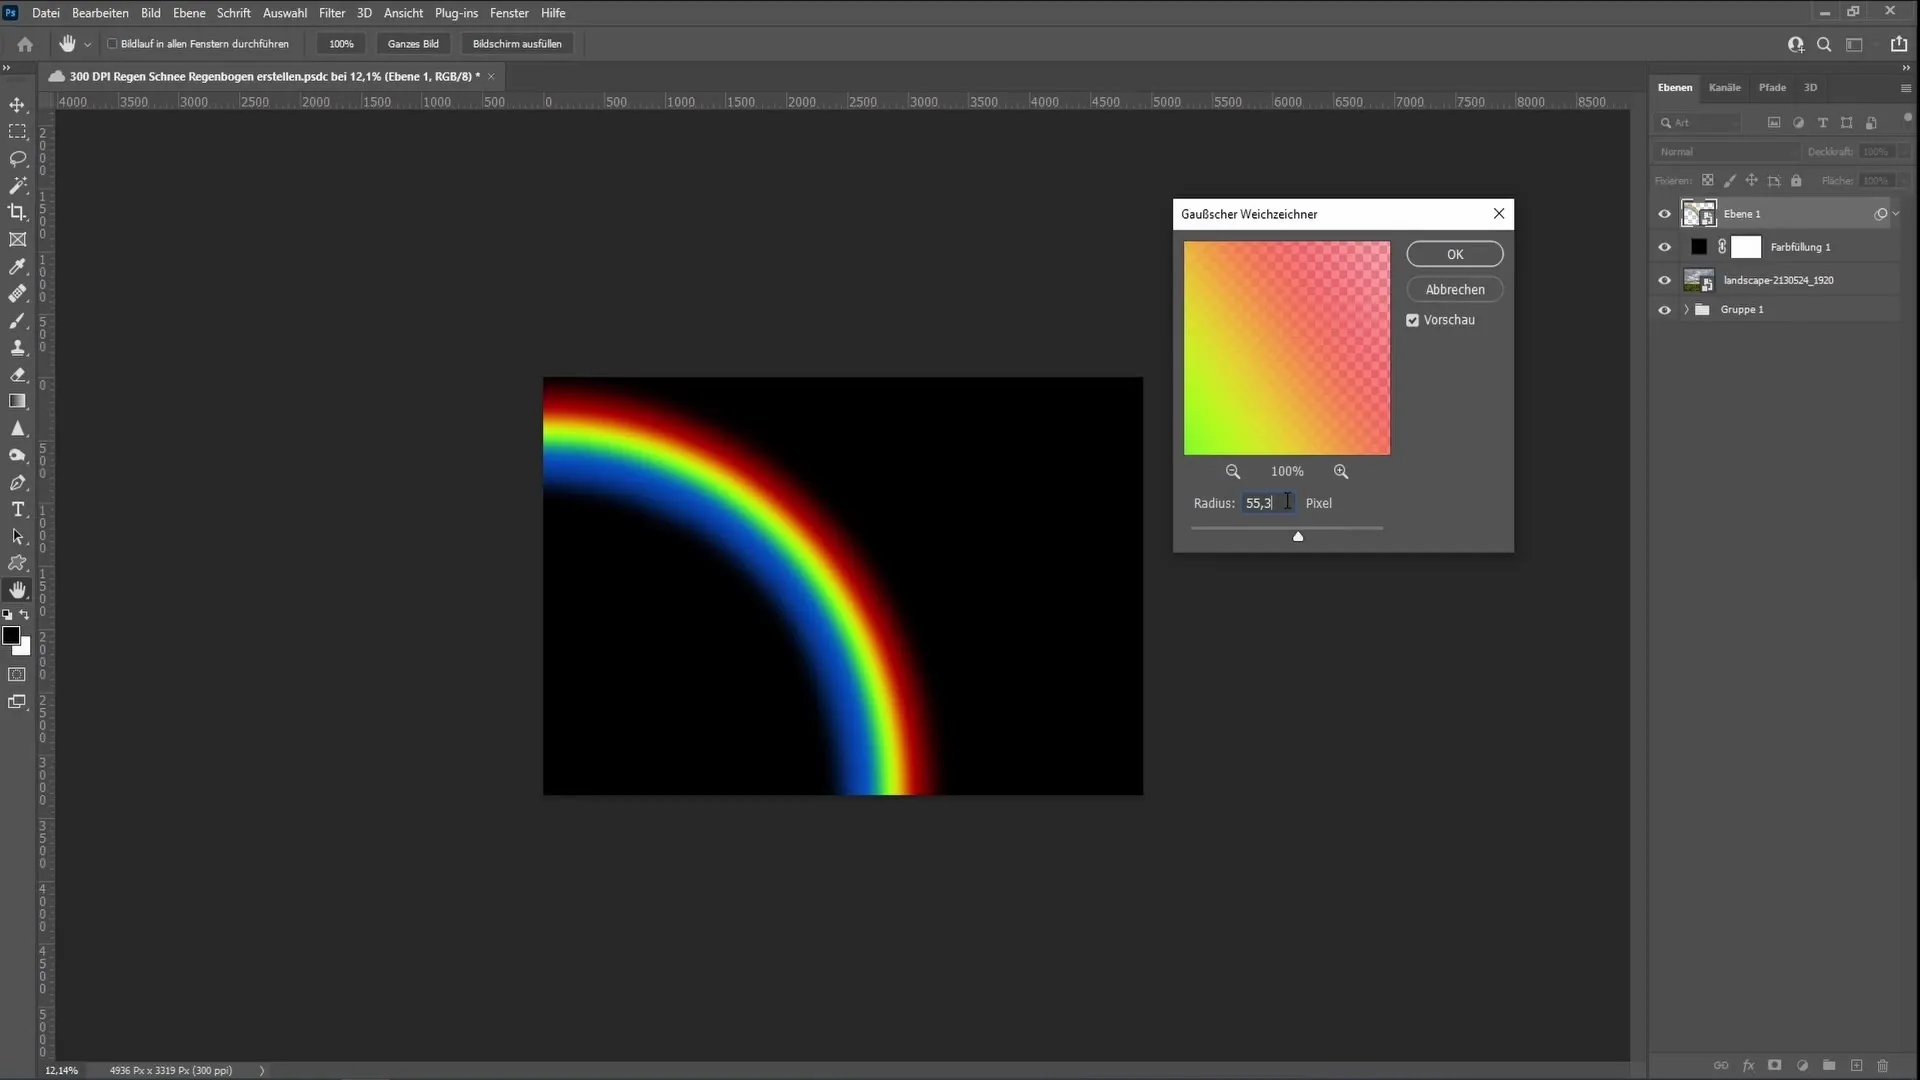
Task: Open tool preset dropdown next to hand
Action: point(88,44)
